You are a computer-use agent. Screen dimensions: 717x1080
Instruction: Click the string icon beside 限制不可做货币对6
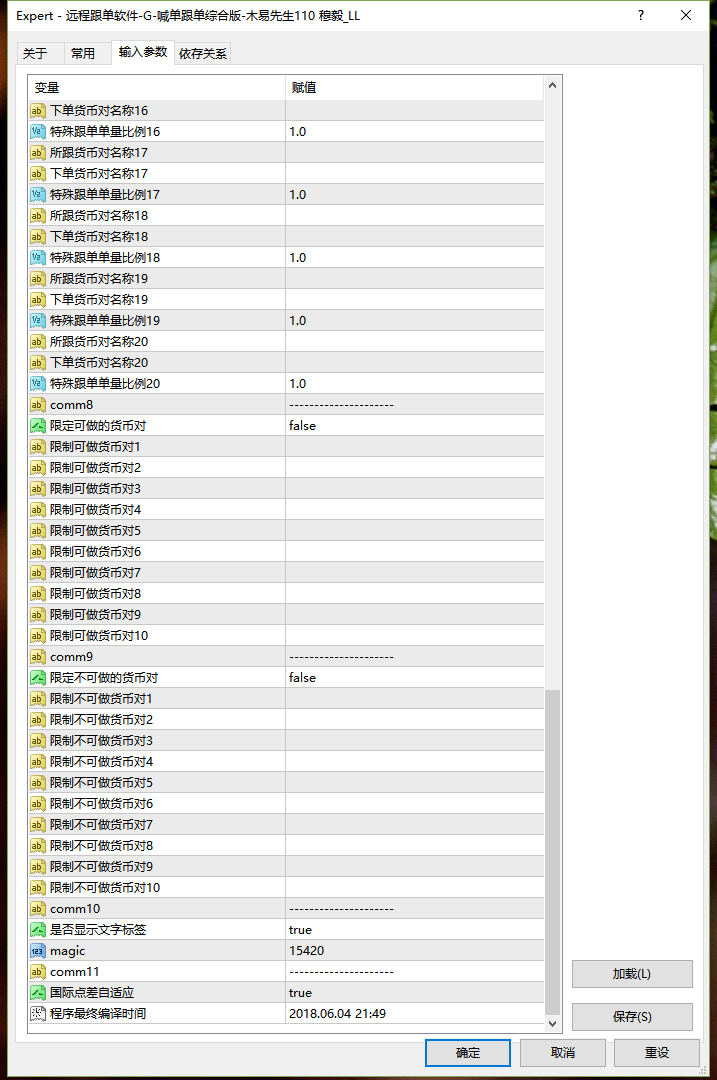tap(38, 804)
